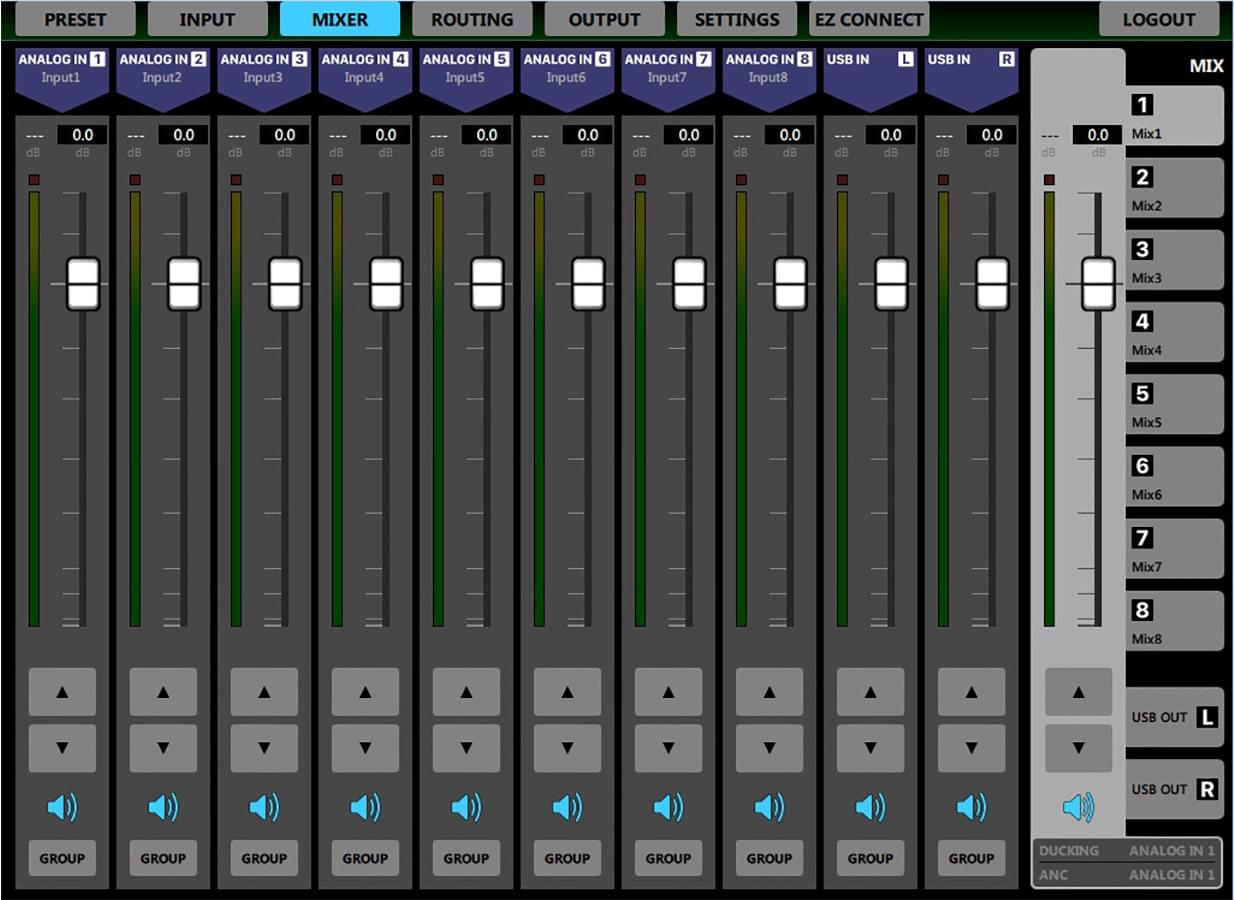This screenshot has height=900, width=1234.
Task: Mute the USB In L channel speaker icon
Action: (x=870, y=807)
